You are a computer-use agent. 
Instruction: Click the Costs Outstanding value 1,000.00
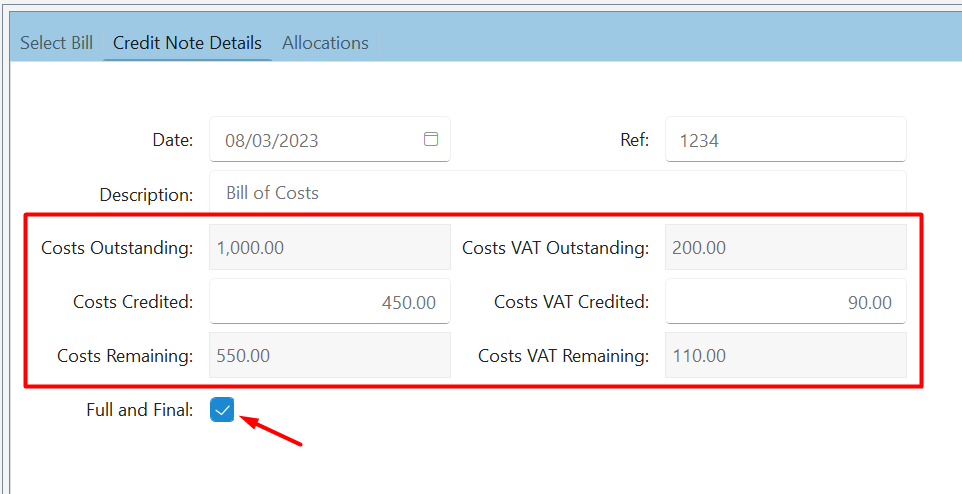pyautogui.click(x=330, y=247)
